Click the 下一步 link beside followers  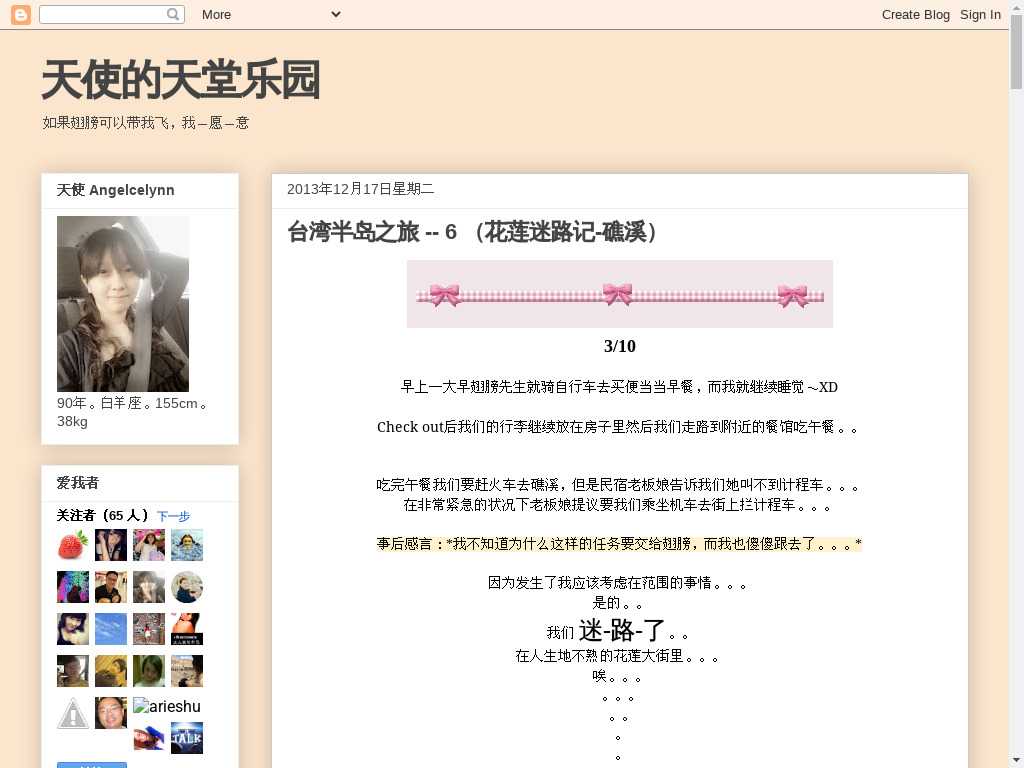[x=173, y=517]
